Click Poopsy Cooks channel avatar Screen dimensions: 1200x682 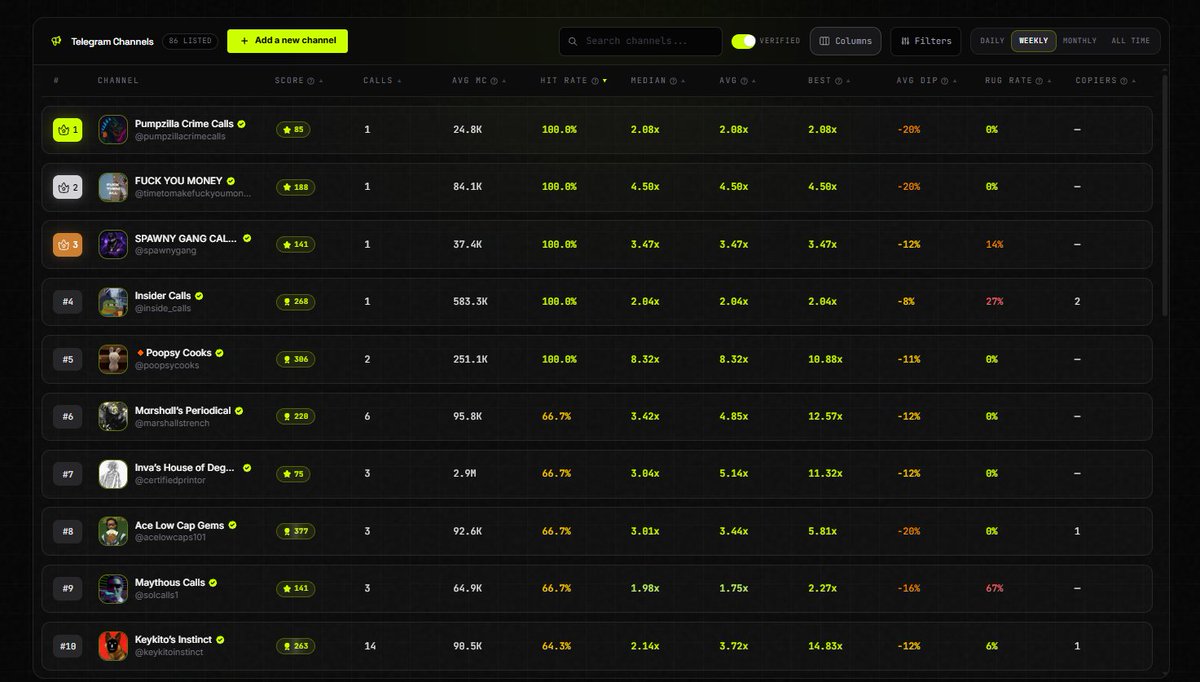point(113,359)
